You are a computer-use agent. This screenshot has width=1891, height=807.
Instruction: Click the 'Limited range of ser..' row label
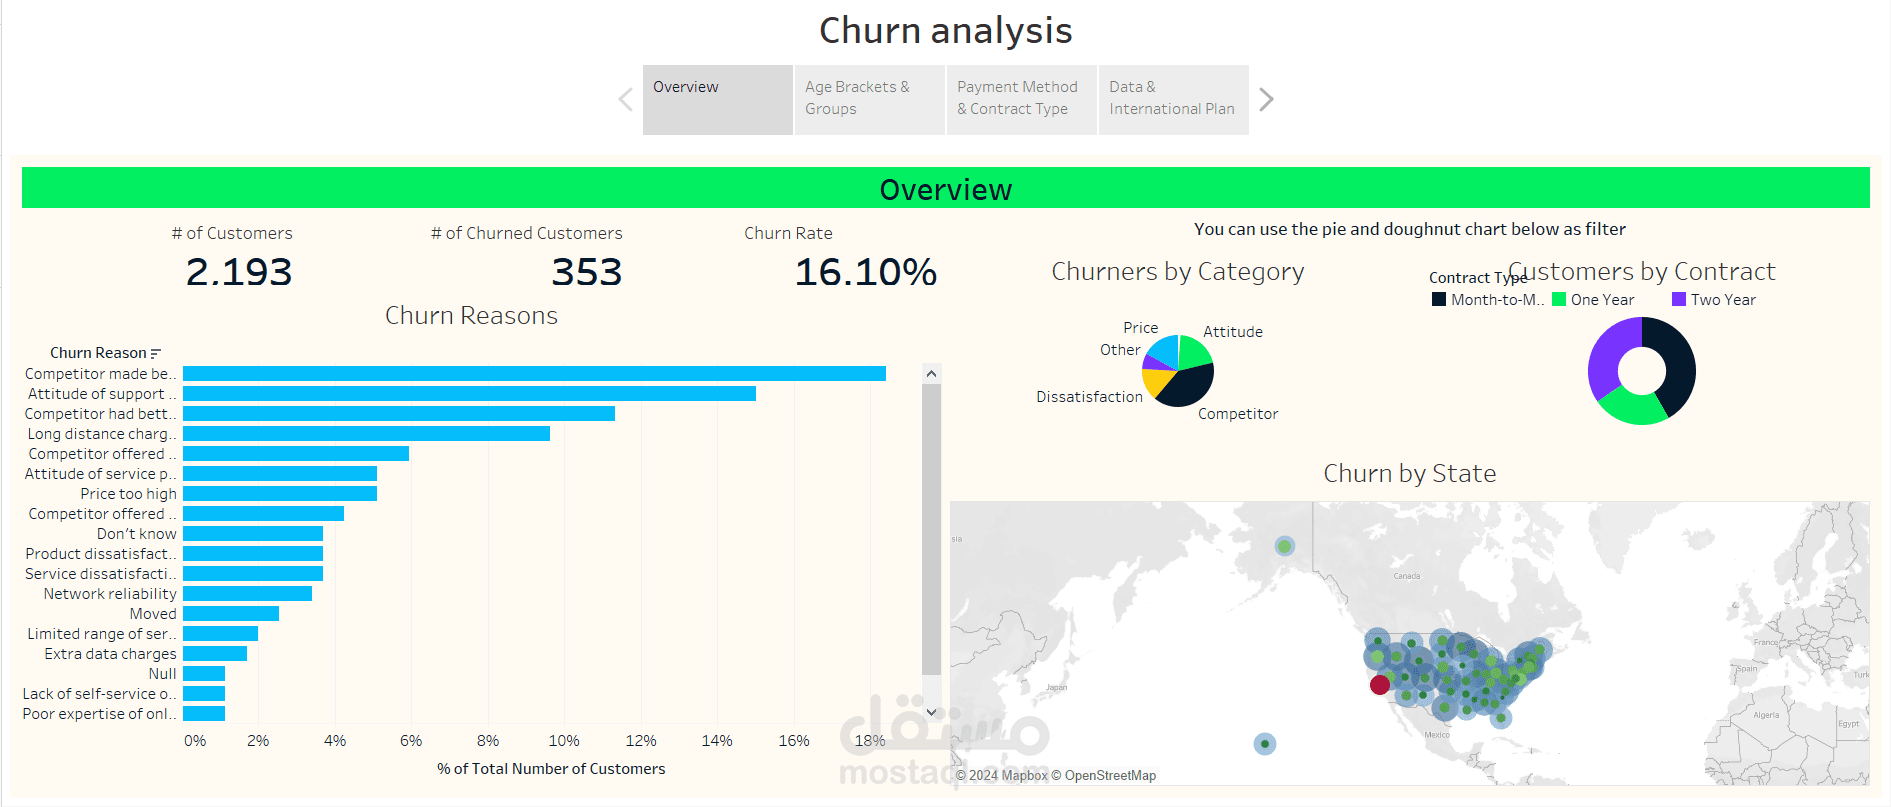point(102,634)
